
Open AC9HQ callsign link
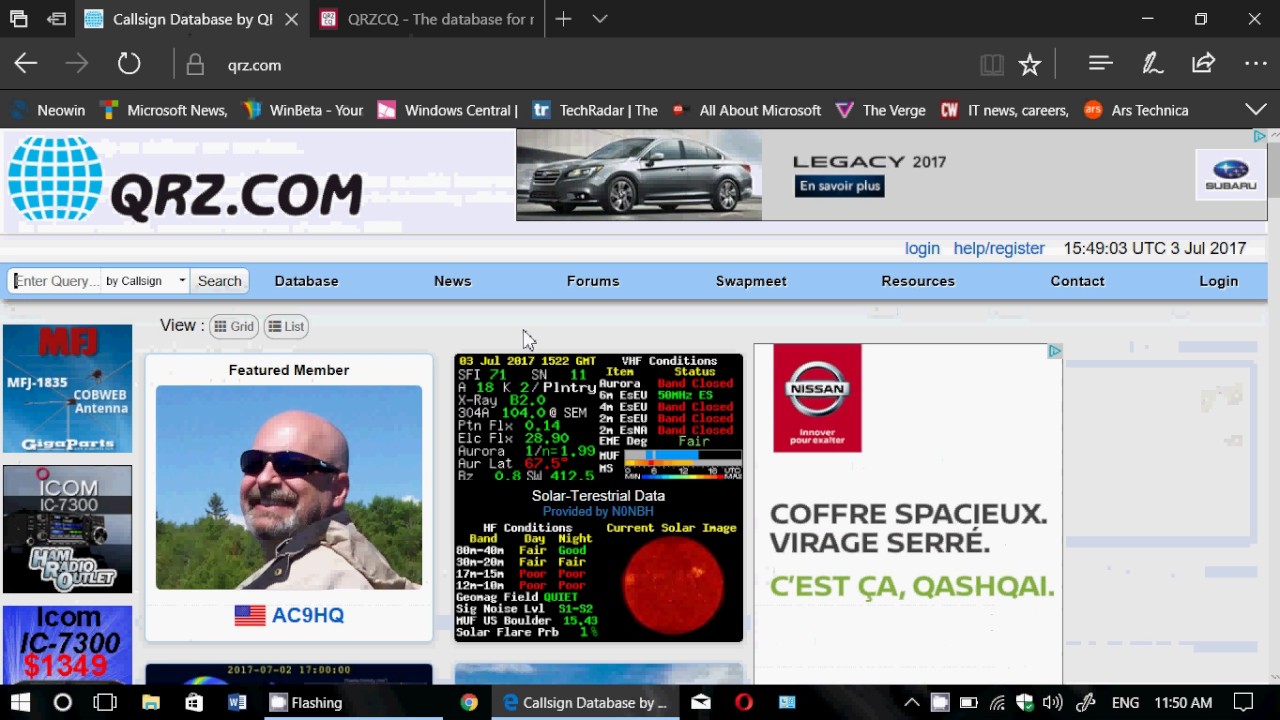[x=307, y=615]
